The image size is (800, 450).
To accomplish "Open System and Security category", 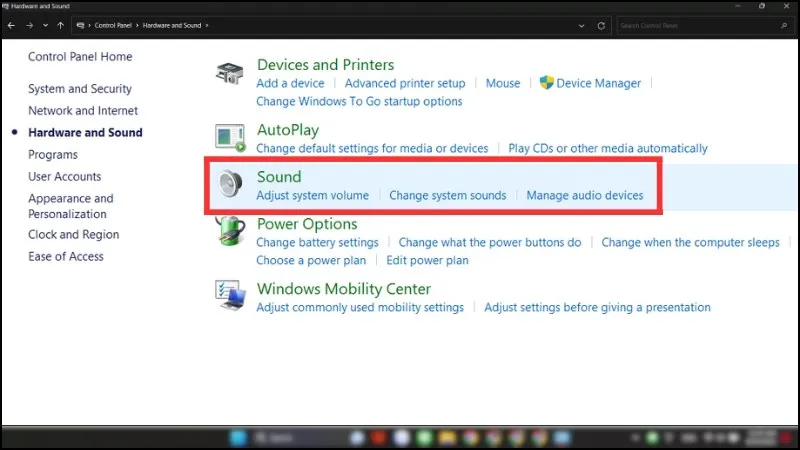I will pos(79,89).
